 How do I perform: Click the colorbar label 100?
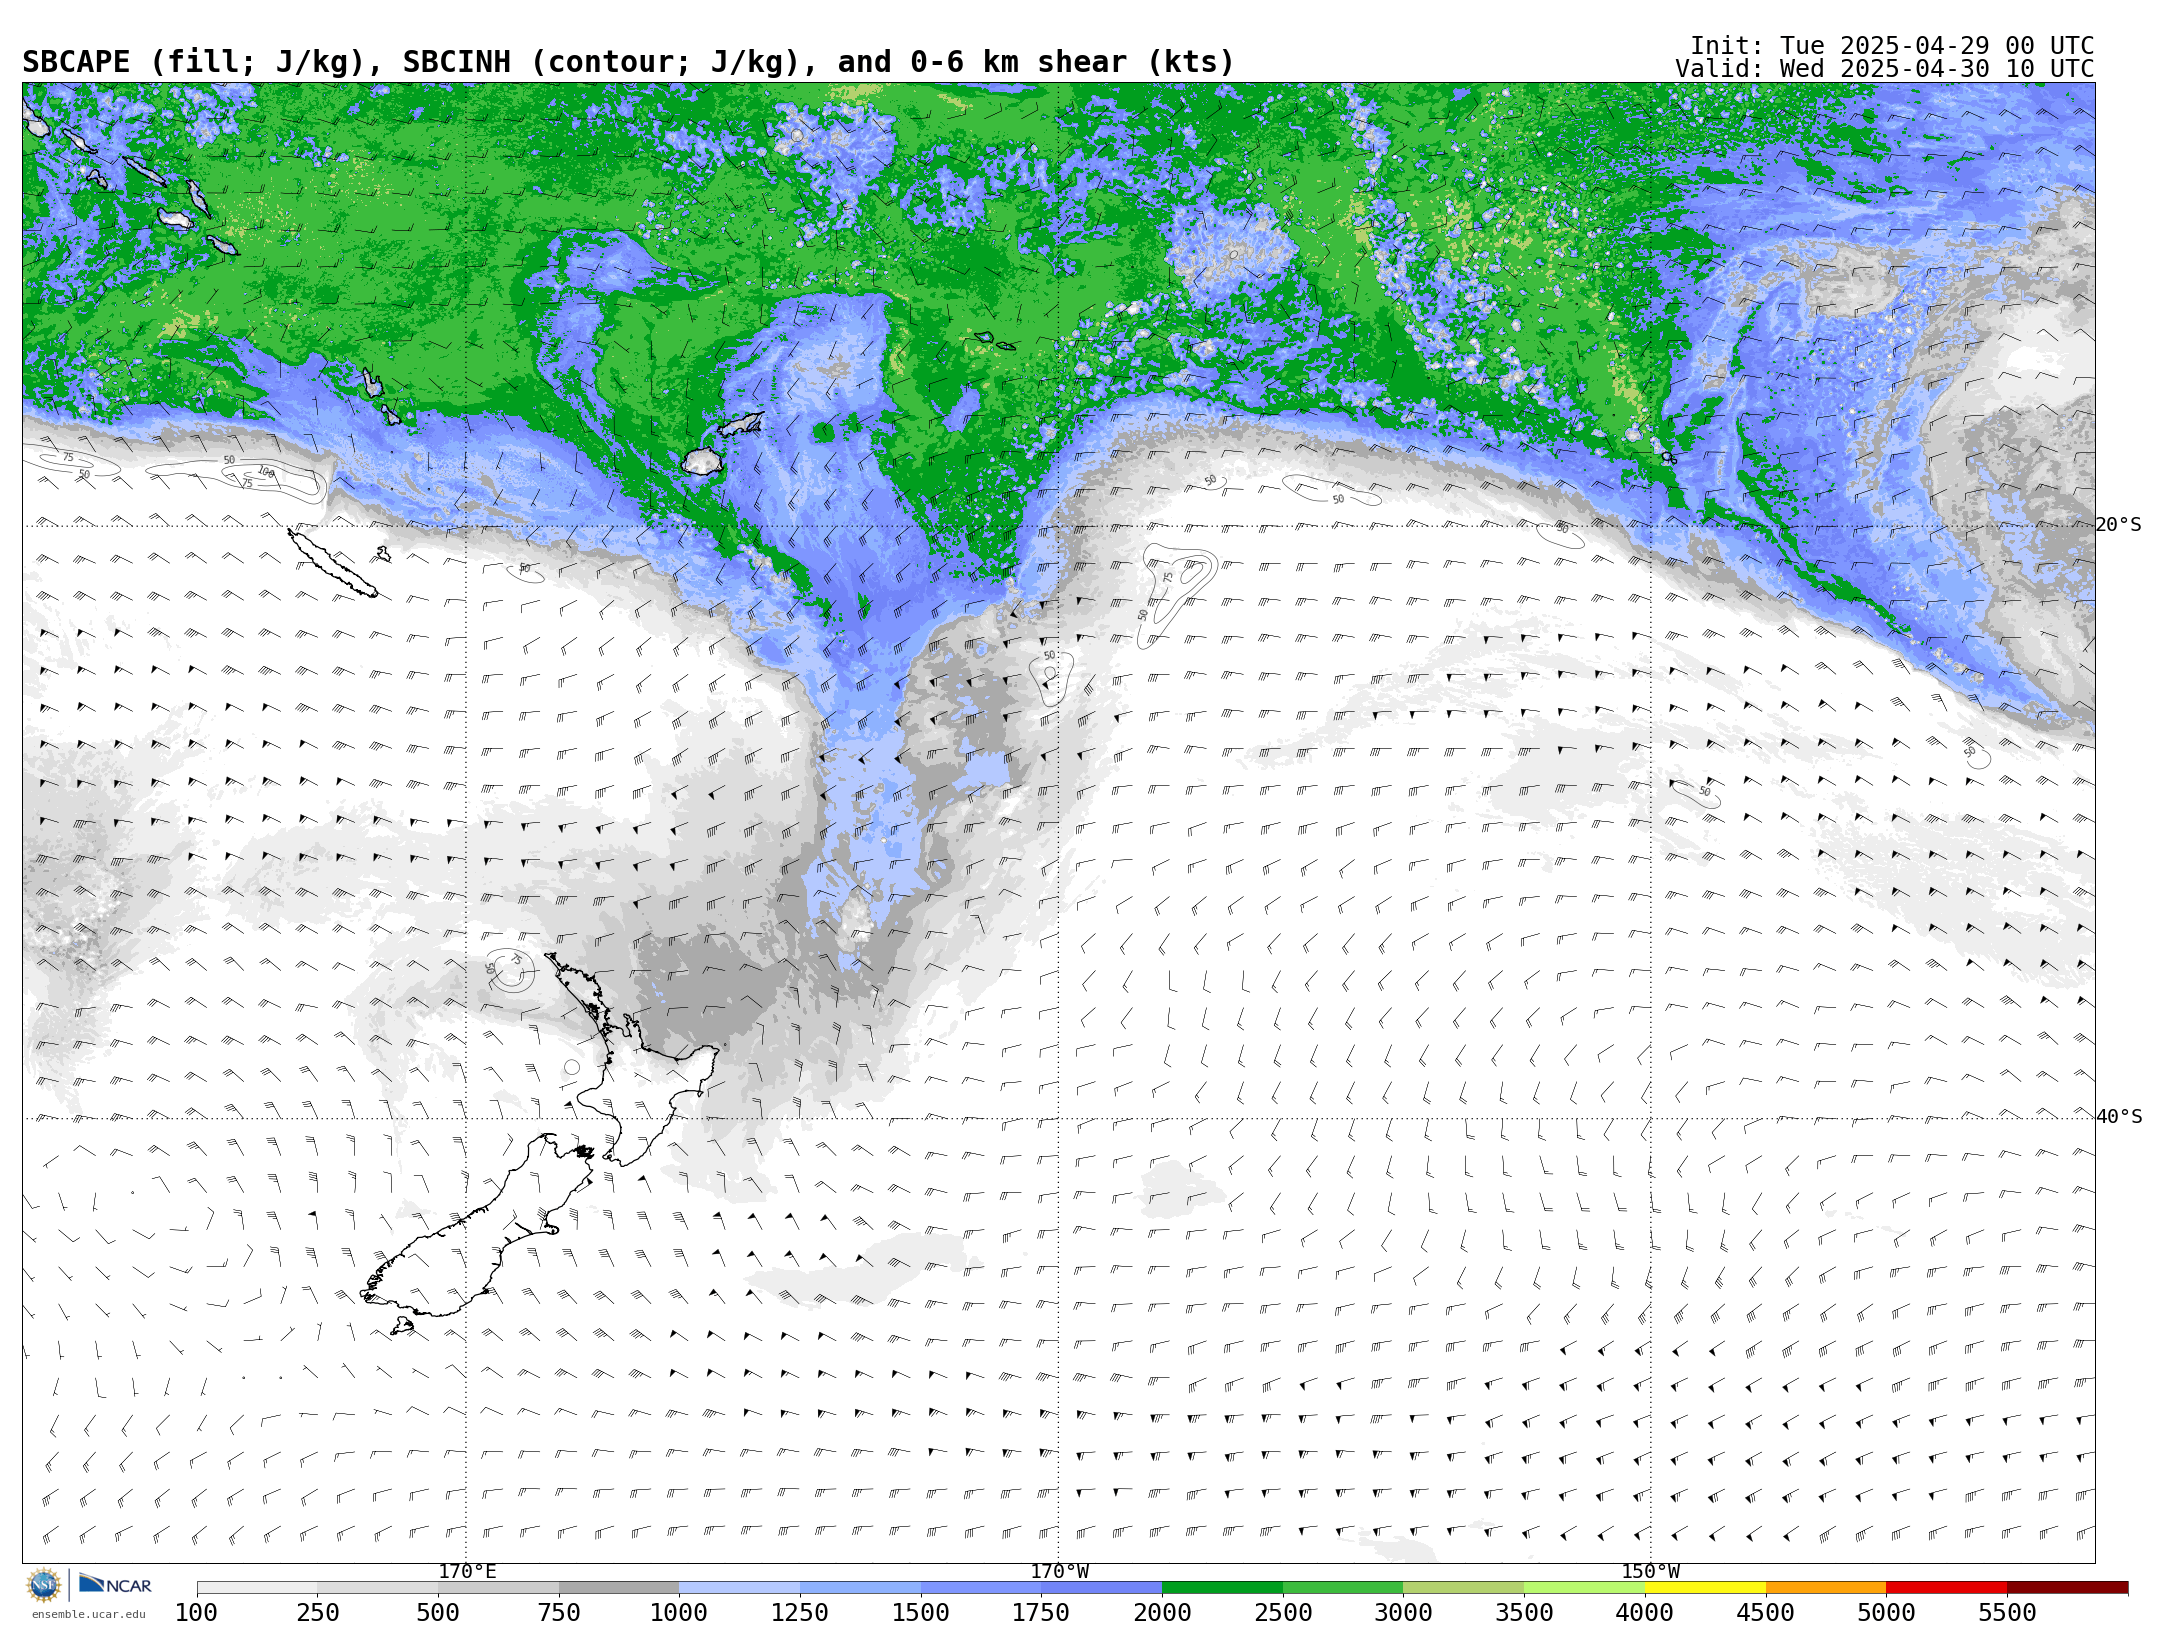coord(197,1612)
